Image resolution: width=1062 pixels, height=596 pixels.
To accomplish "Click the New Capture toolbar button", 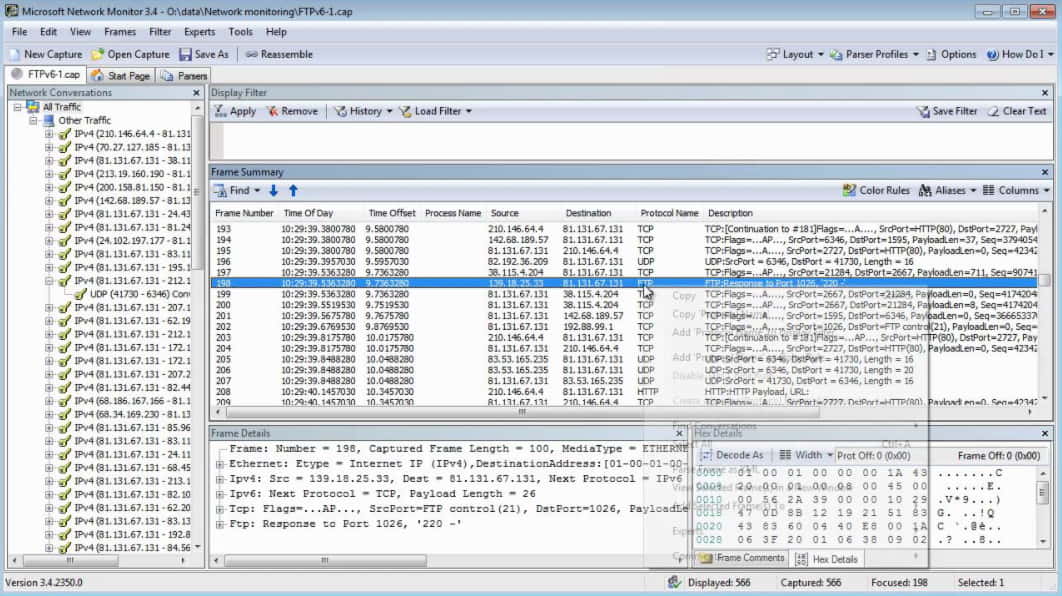I will (45, 54).
